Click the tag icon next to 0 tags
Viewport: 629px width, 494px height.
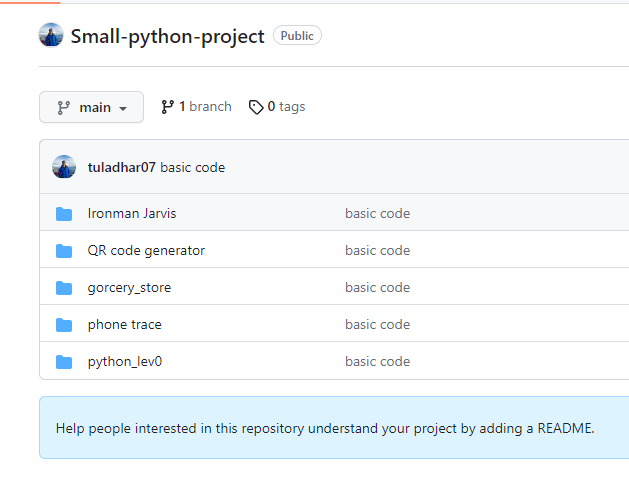256,107
